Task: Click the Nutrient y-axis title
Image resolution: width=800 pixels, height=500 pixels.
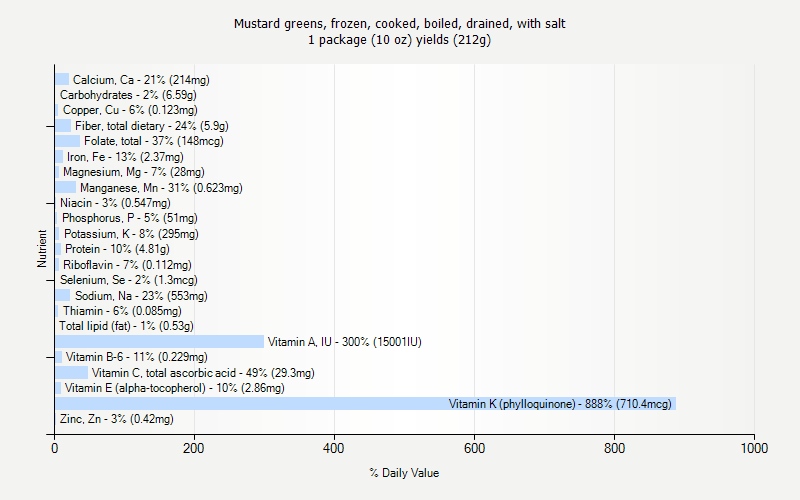Action: pyautogui.click(x=42, y=248)
